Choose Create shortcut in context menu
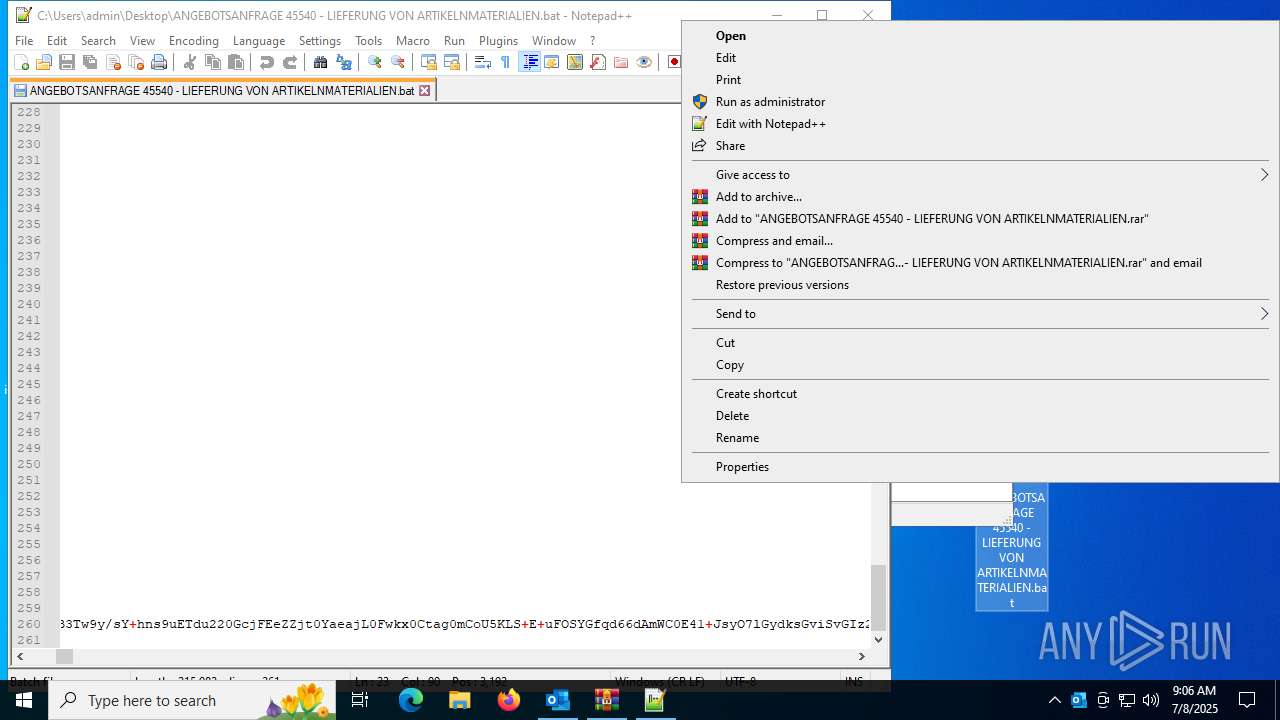 tap(756, 394)
